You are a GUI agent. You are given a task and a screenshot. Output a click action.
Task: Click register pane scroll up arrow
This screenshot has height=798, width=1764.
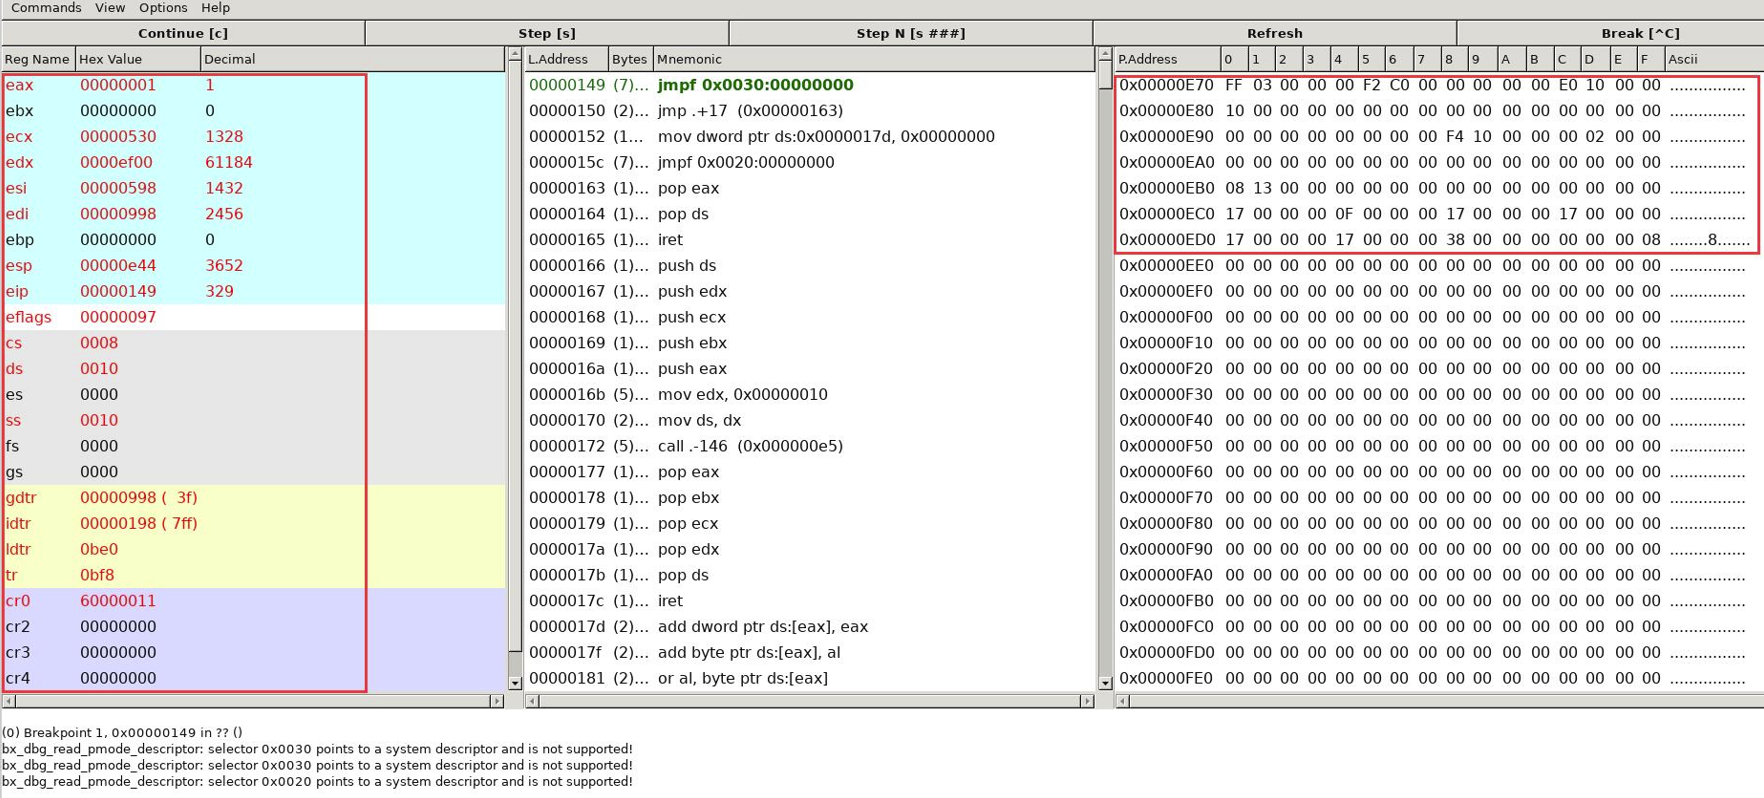(x=515, y=54)
